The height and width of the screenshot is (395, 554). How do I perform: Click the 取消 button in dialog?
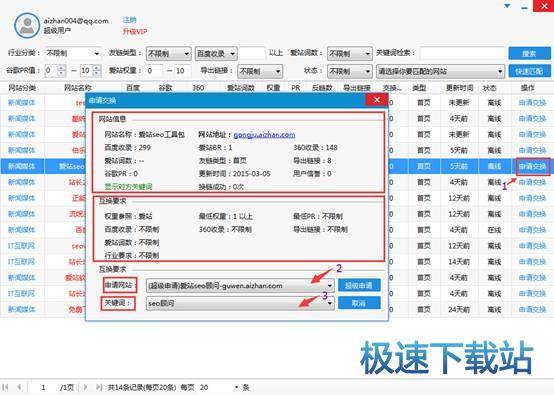pos(359,303)
